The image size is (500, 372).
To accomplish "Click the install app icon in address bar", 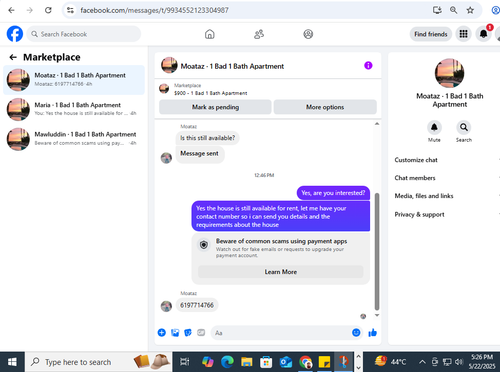I will click(x=437, y=10).
